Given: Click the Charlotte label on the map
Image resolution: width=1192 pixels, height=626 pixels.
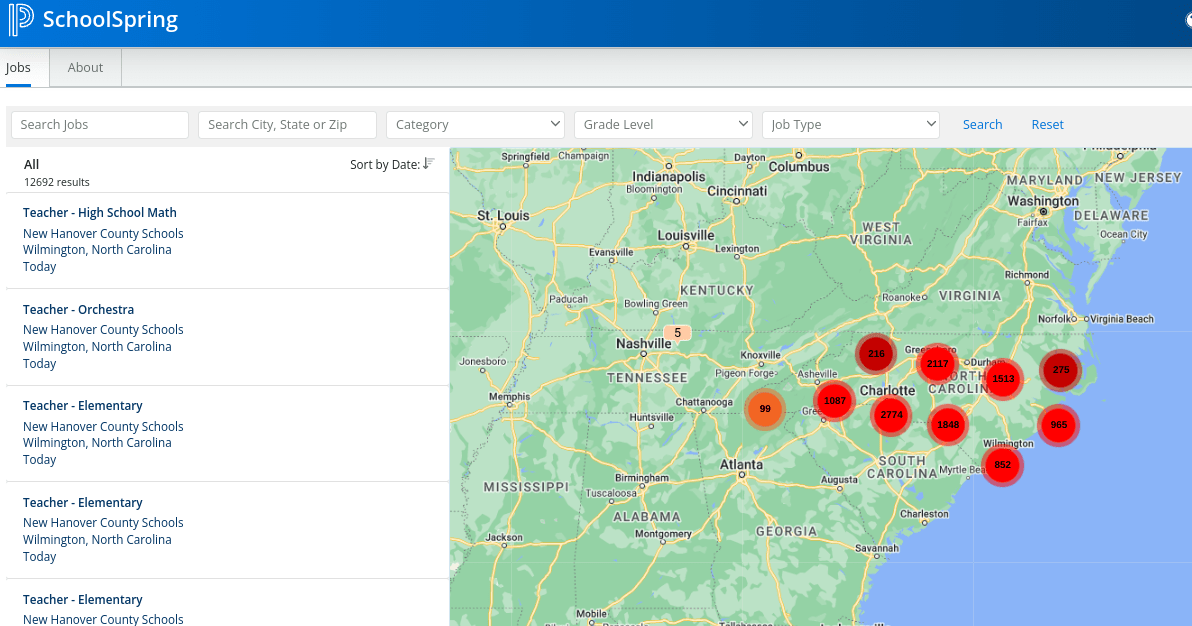Looking at the screenshot, I should [887, 390].
